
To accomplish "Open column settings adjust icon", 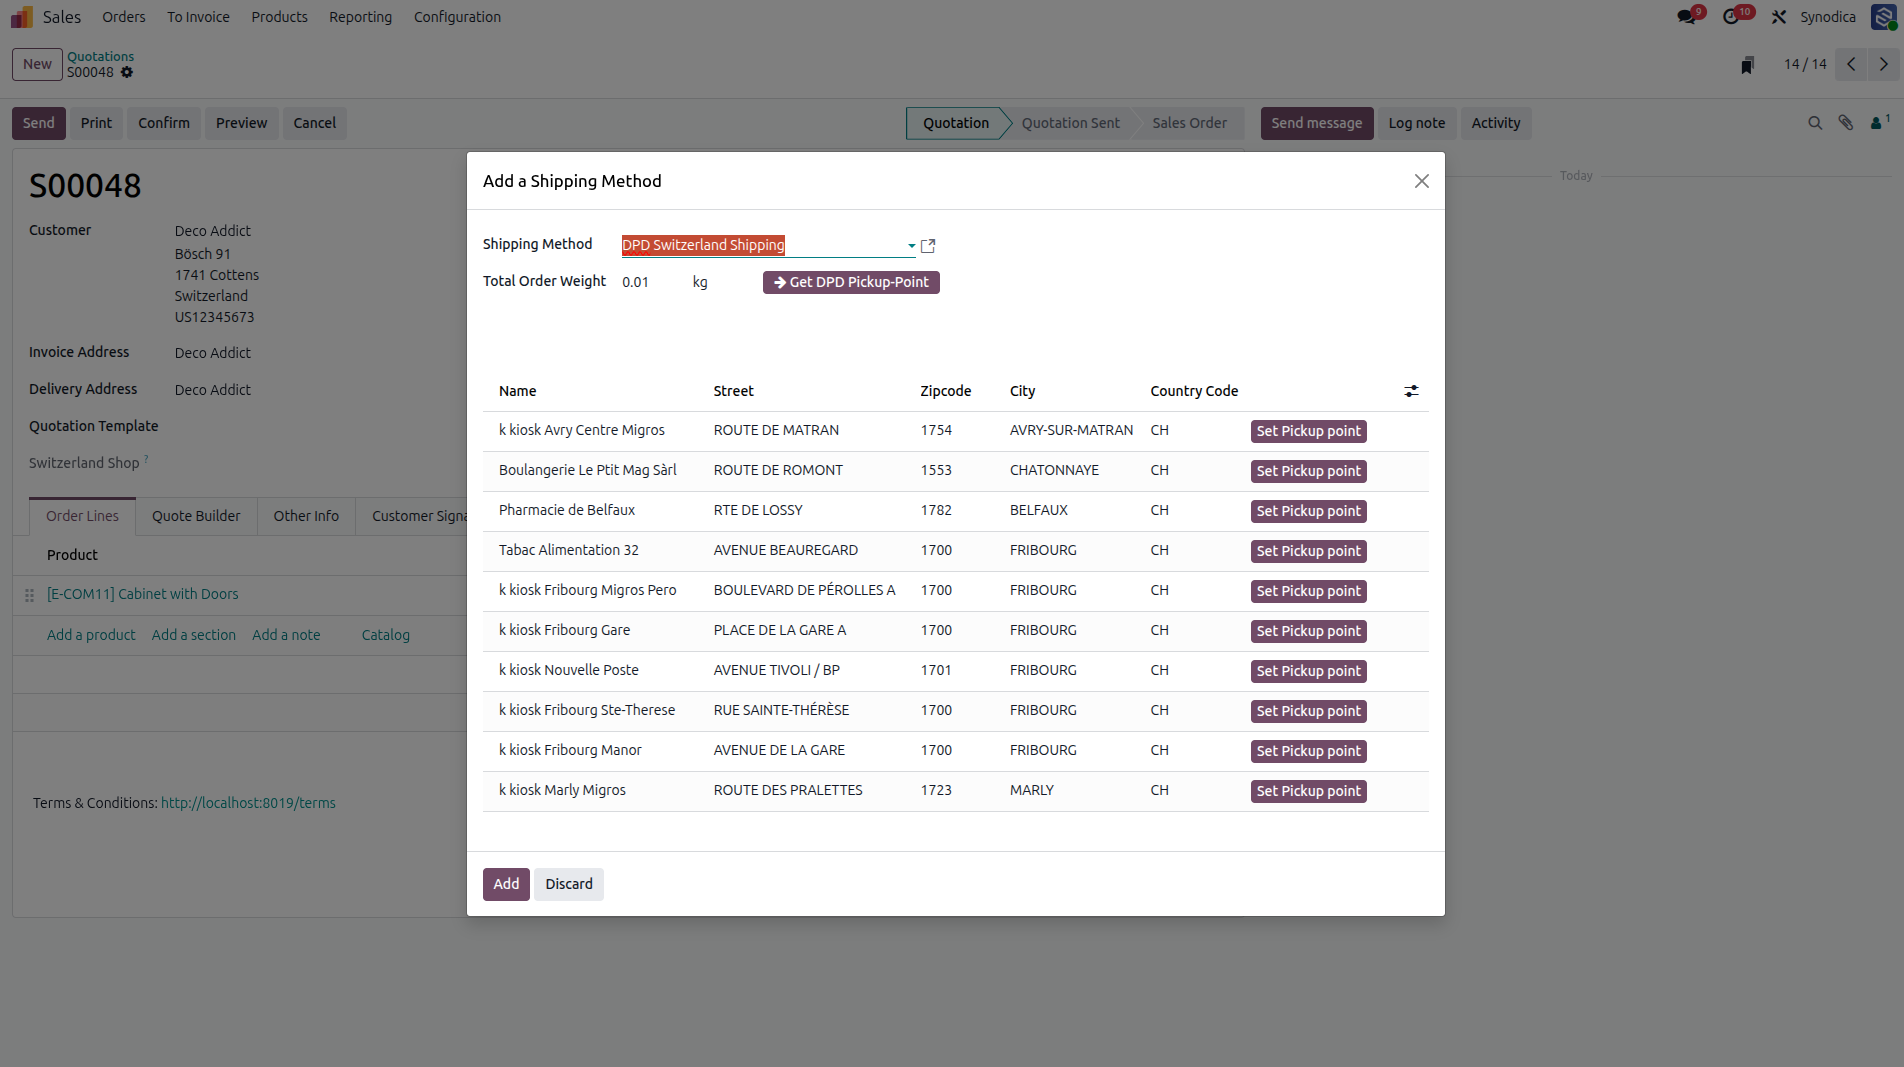I will pos(1411,391).
